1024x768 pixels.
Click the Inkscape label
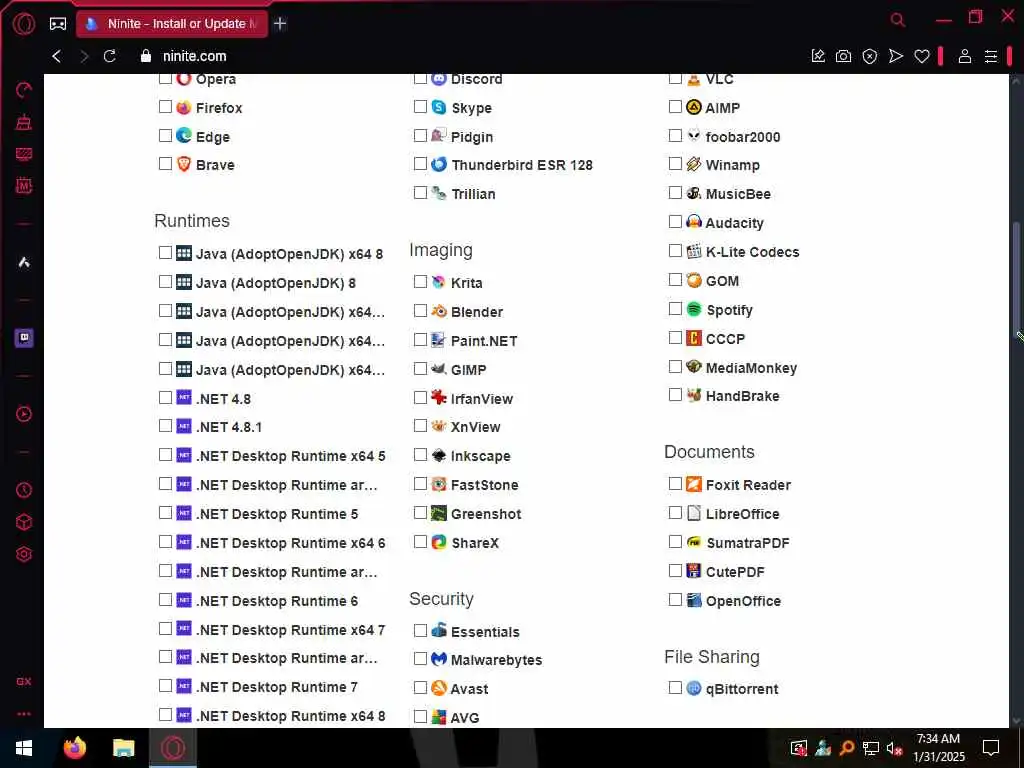pos(481,456)
